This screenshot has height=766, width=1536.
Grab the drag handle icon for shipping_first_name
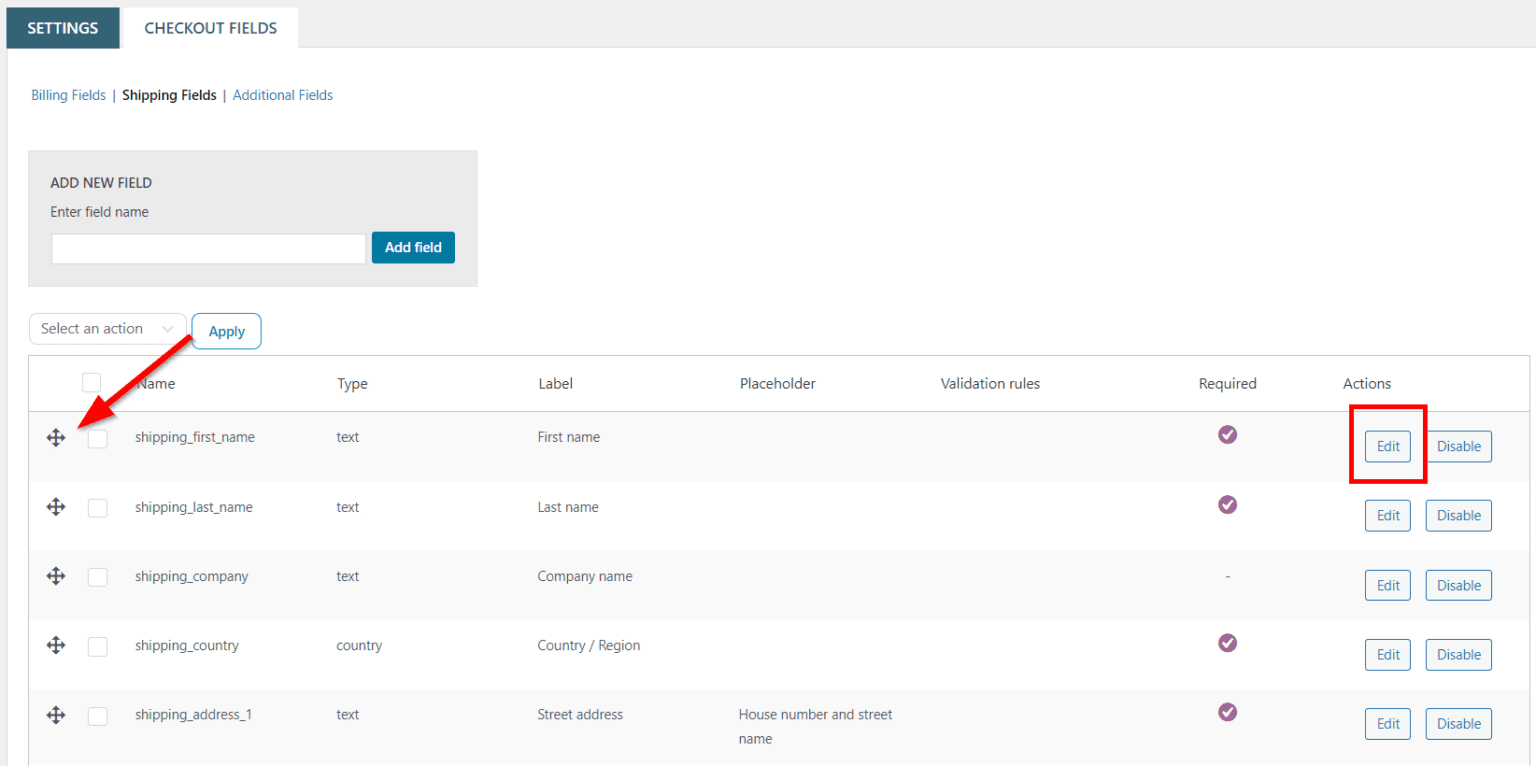coord(56,437)
